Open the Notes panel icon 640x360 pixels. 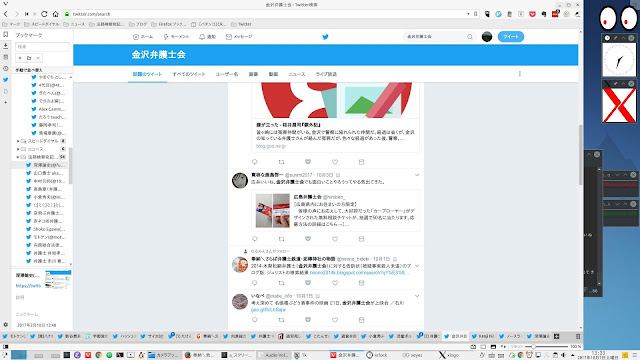pos(5,57)
